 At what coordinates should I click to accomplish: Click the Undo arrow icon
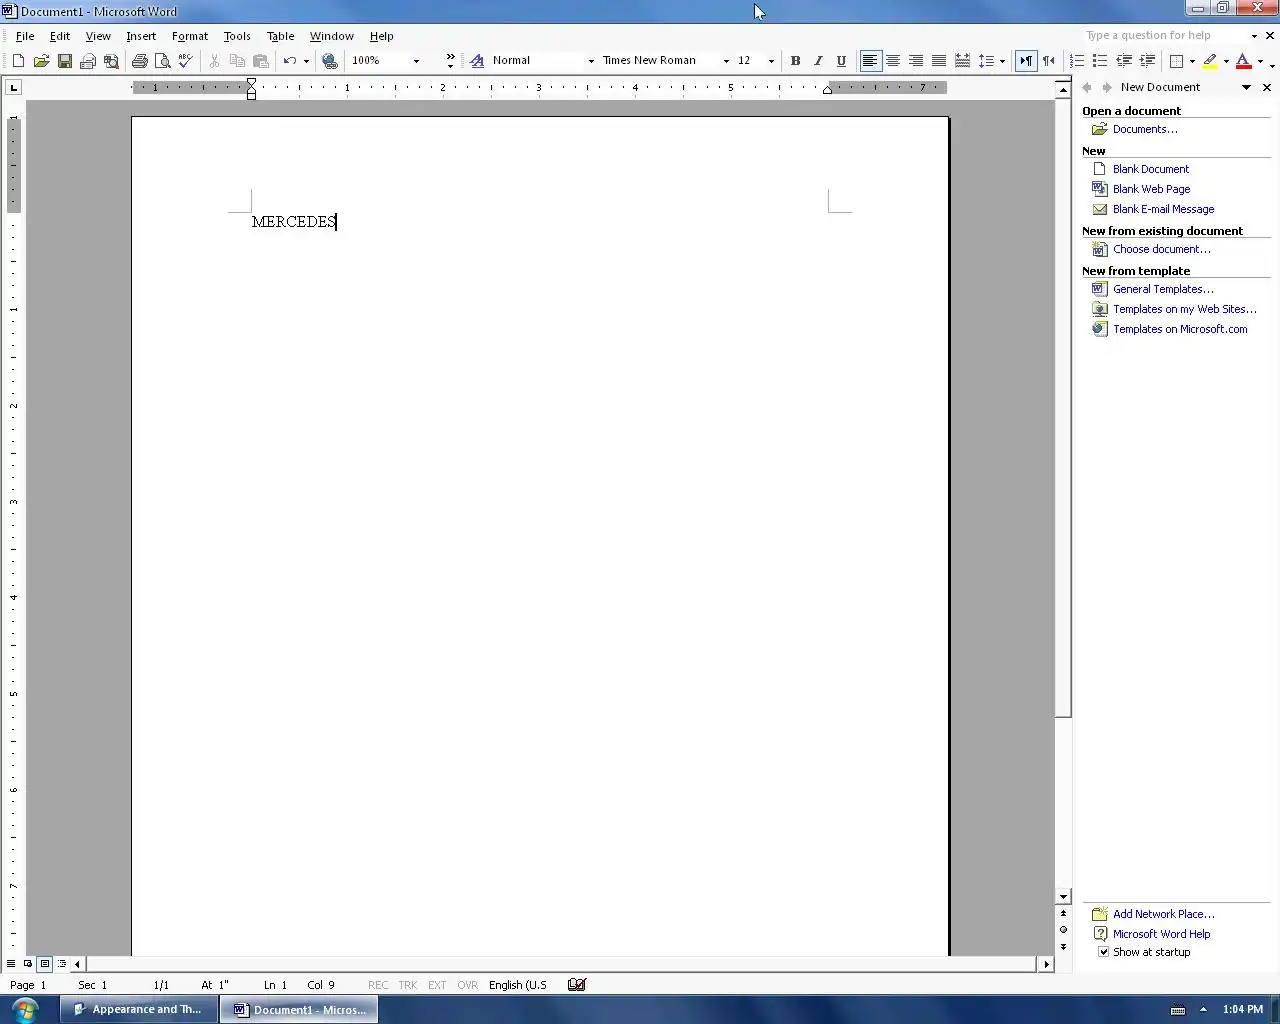(289, 61)
